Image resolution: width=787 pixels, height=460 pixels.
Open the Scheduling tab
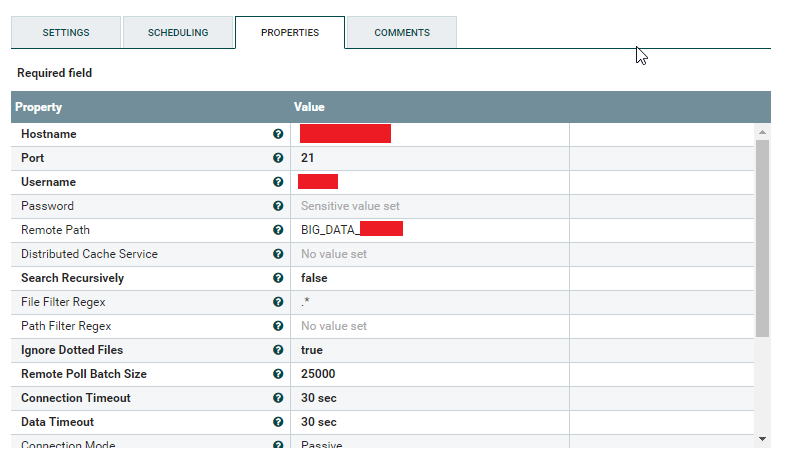(x=178, y=33)
